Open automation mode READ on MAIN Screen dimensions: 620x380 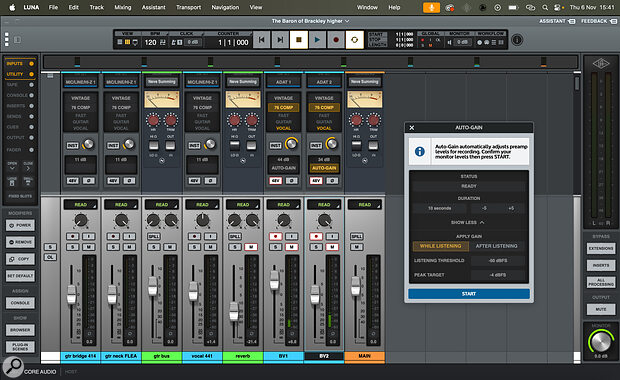365,204
